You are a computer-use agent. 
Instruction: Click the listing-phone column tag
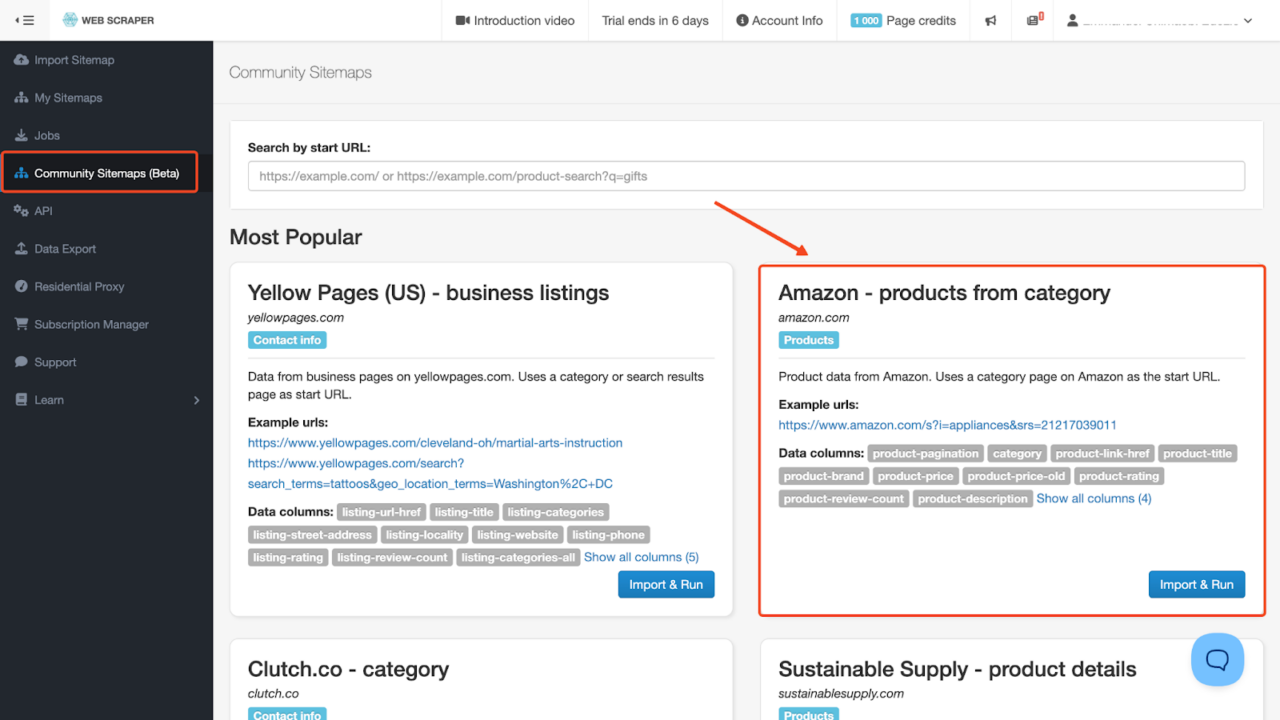608,535
